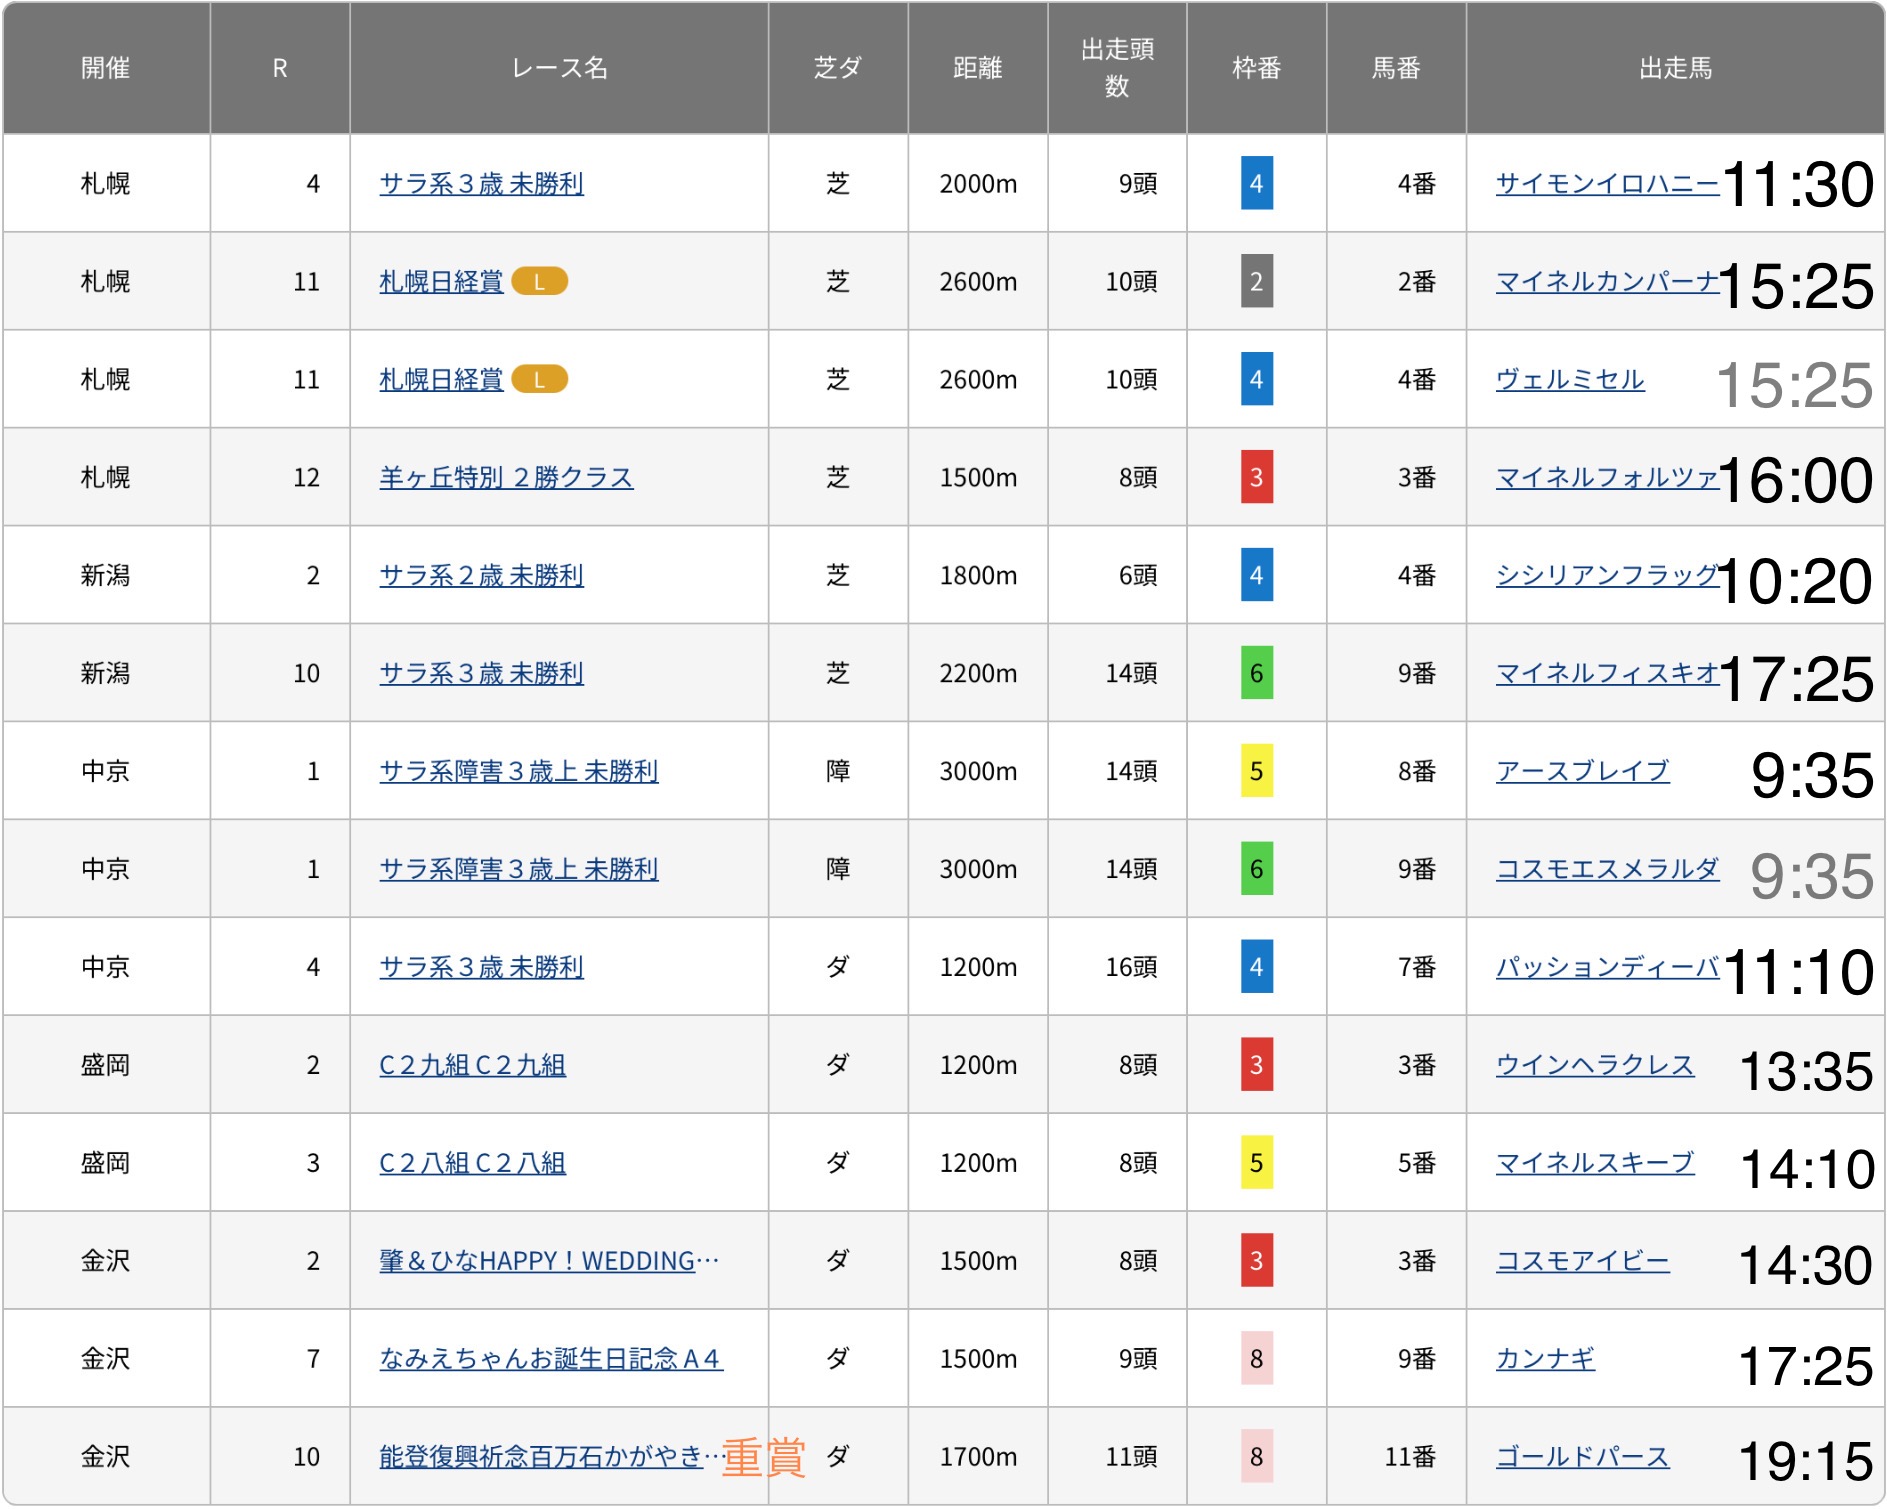Click the 19:15 start time

coord(1805,1461)
